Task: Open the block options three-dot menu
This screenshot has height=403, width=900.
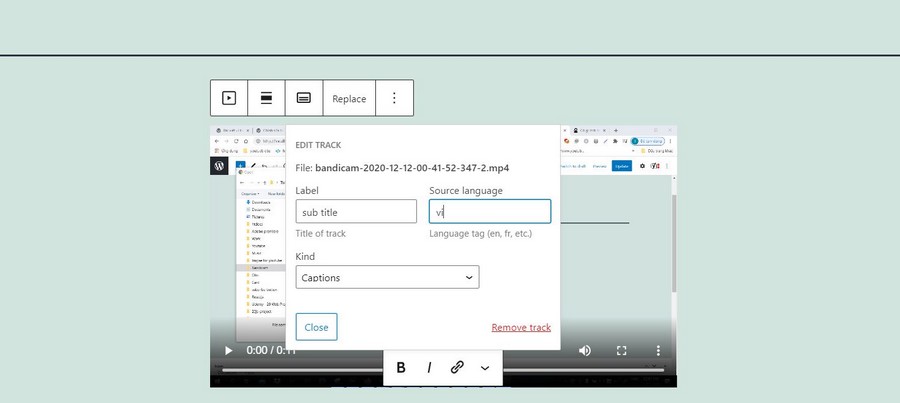Action: (x=394, y=98)
